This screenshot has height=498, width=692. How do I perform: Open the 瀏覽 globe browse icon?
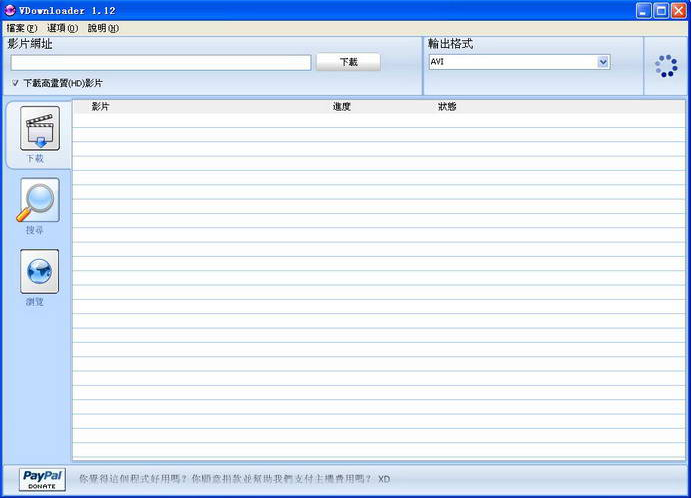coord(39,272)
